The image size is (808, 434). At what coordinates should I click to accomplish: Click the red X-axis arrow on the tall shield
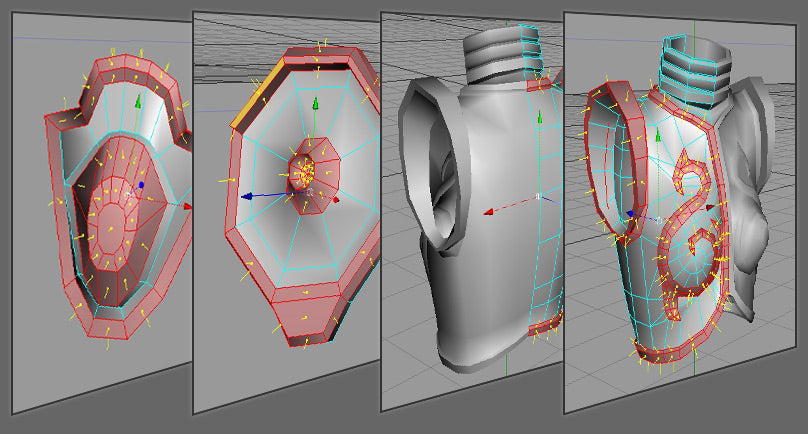[187, 206]
